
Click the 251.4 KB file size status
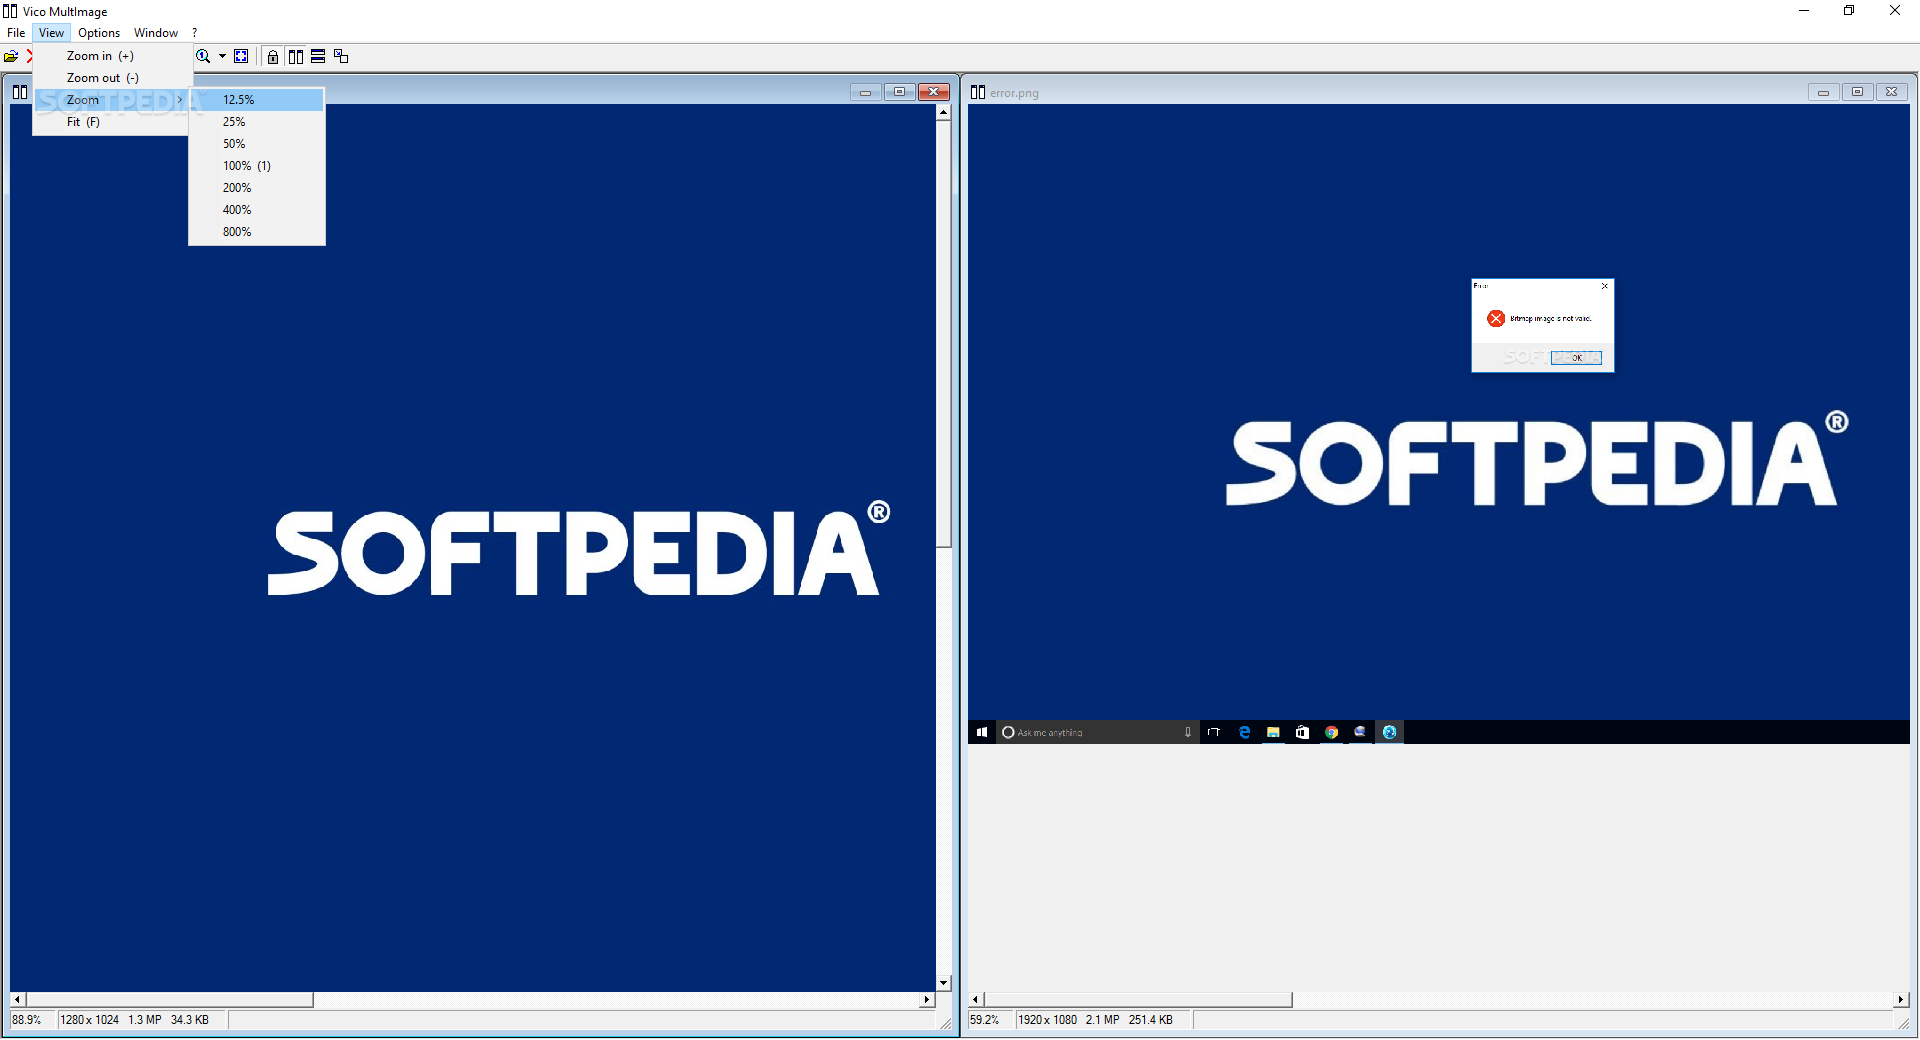[x=1151, y=1020]
